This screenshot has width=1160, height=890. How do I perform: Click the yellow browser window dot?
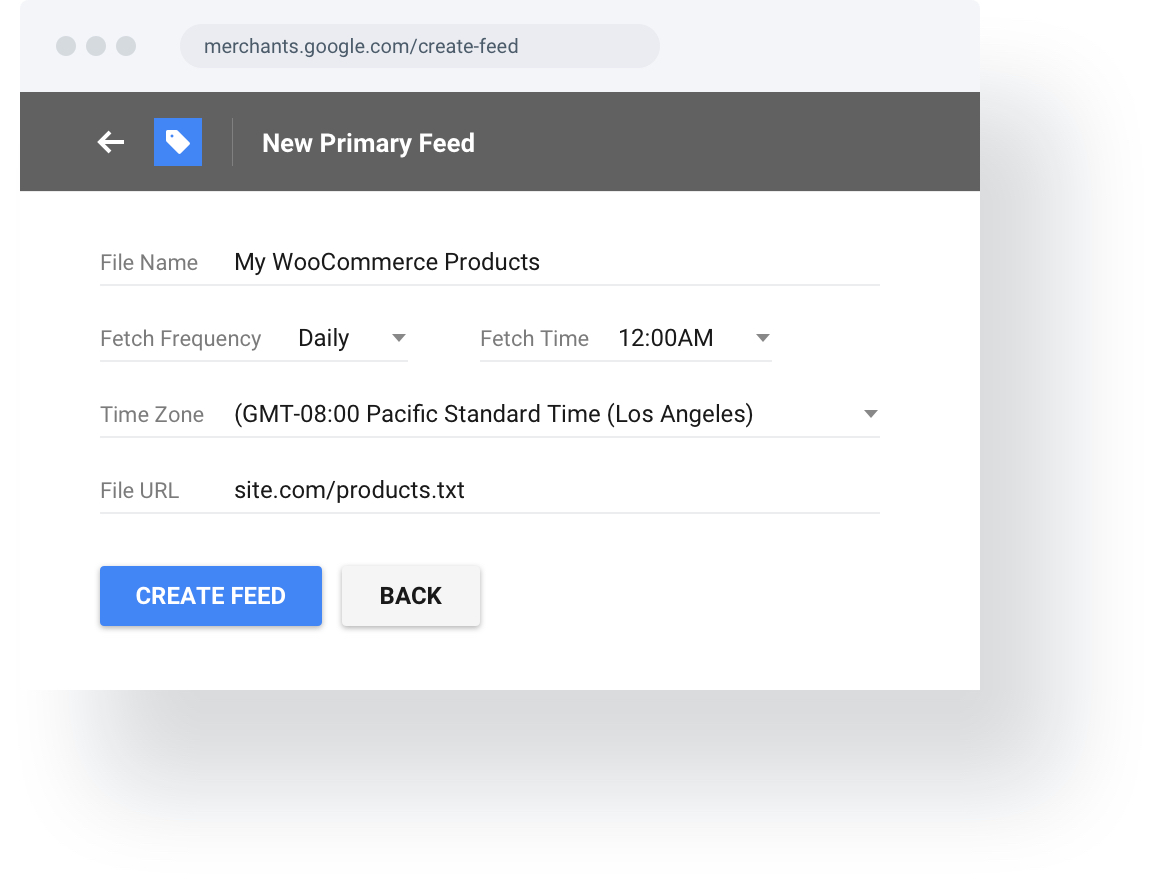(95, 45)
